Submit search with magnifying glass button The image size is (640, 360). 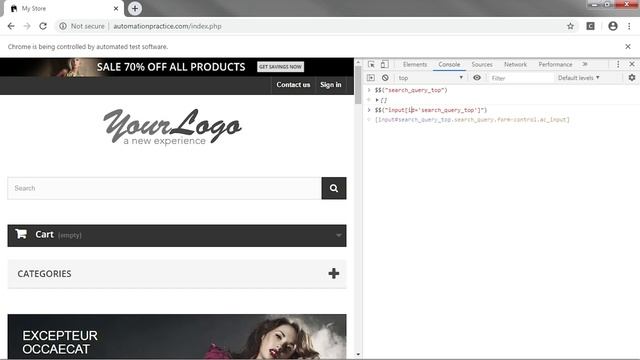tap(334, 188)
